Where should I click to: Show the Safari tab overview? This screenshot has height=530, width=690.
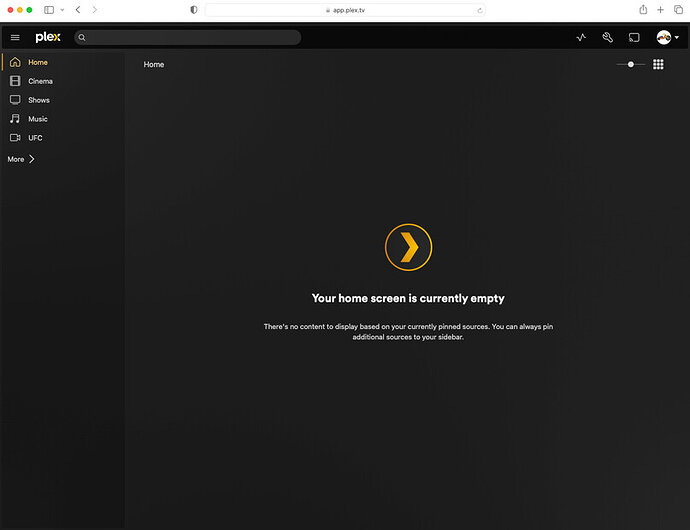click(x=678, y=10)
